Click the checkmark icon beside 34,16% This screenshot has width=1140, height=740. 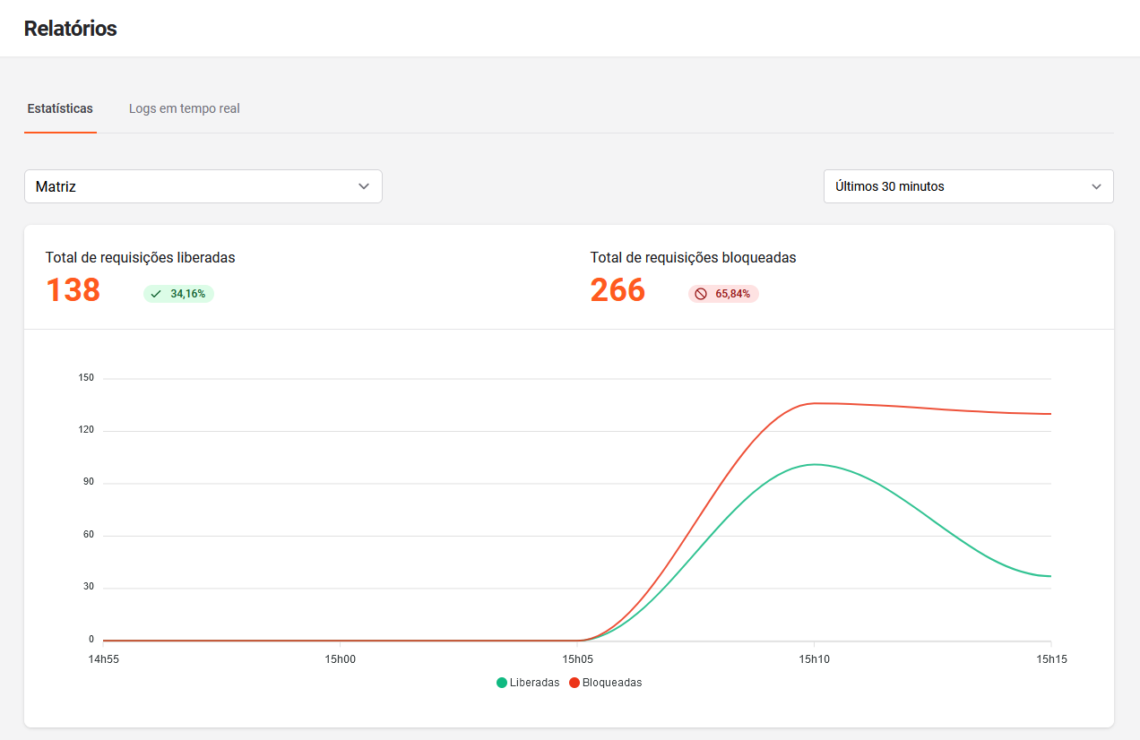pyautogui.click(x=156, y=294)
